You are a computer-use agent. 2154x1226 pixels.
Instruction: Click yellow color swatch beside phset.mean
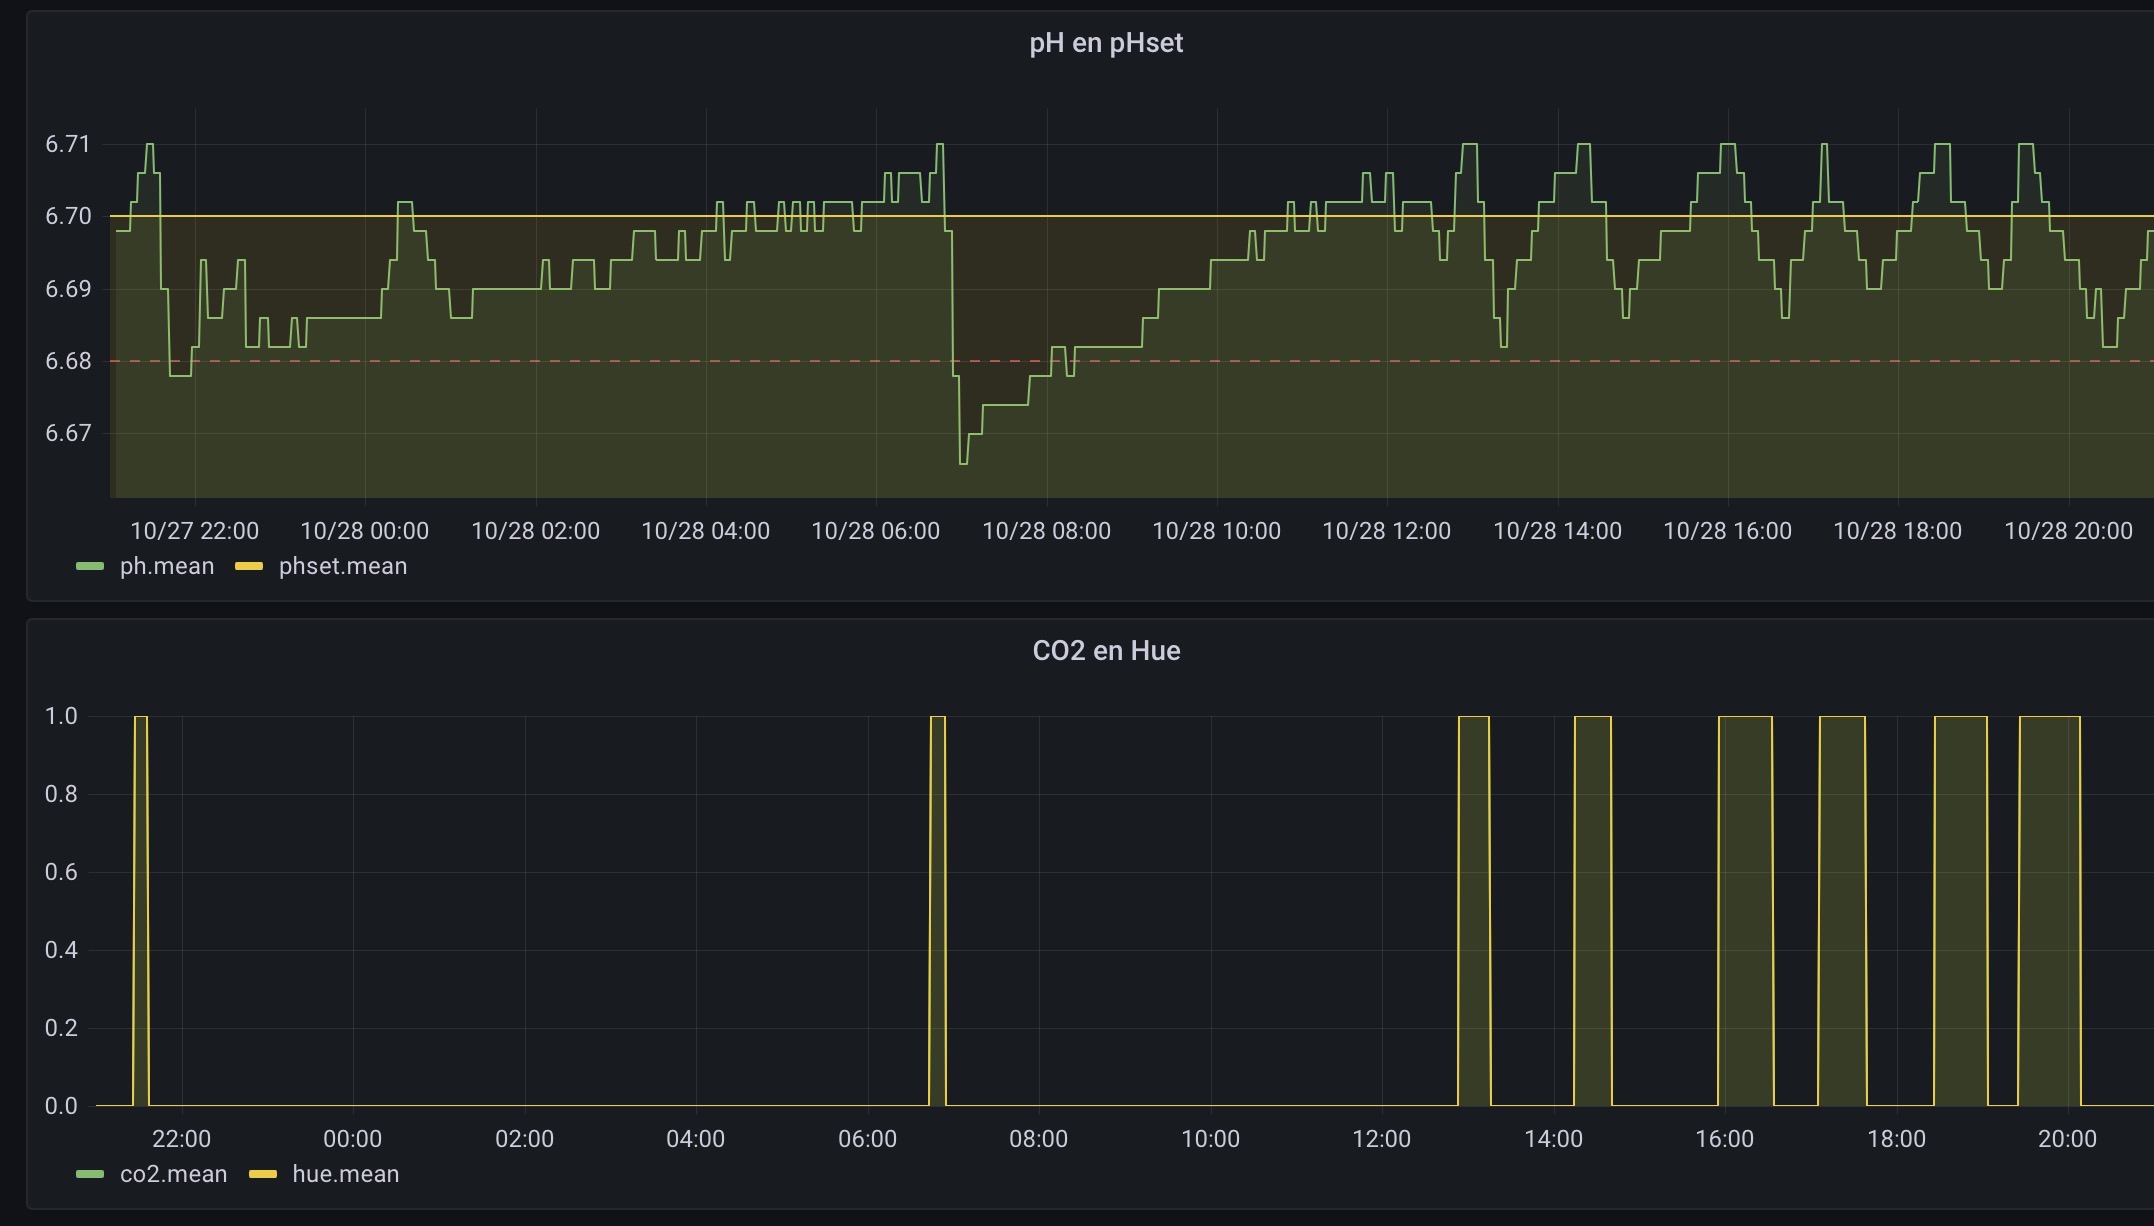tap(249, 566)
